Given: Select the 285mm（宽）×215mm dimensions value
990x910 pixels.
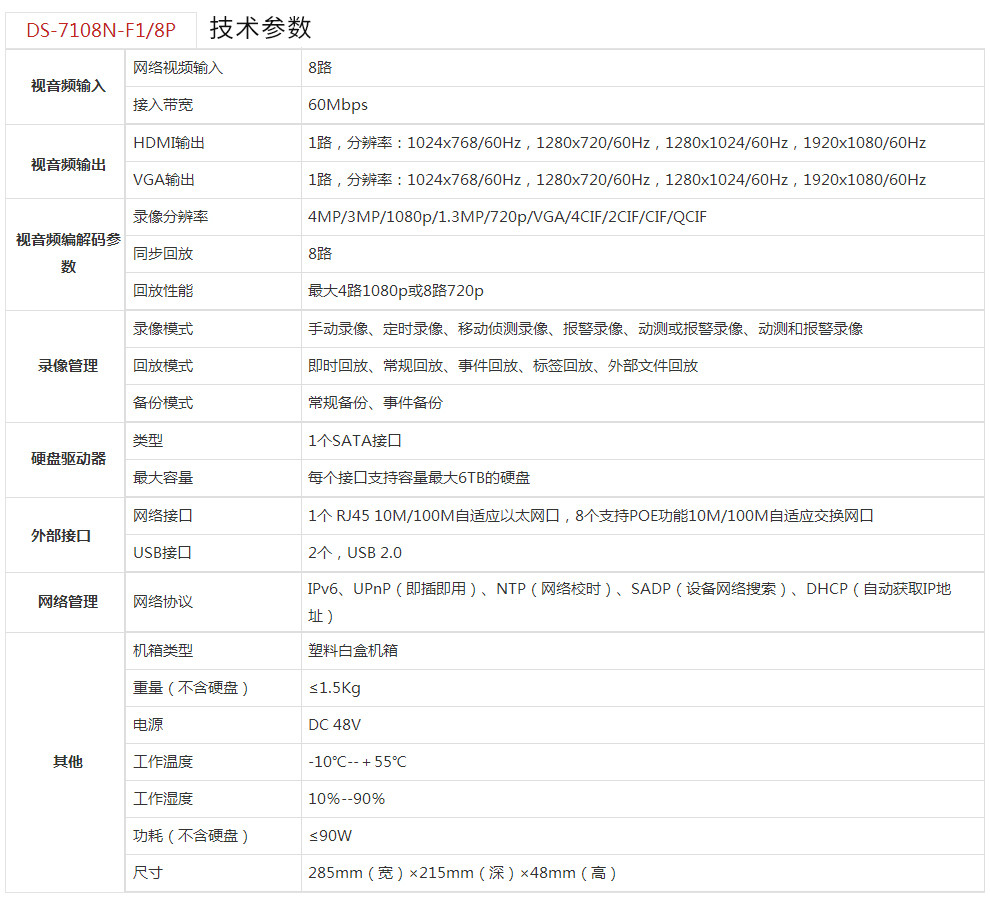Looking at the screenshot, I should pos(463,873).
